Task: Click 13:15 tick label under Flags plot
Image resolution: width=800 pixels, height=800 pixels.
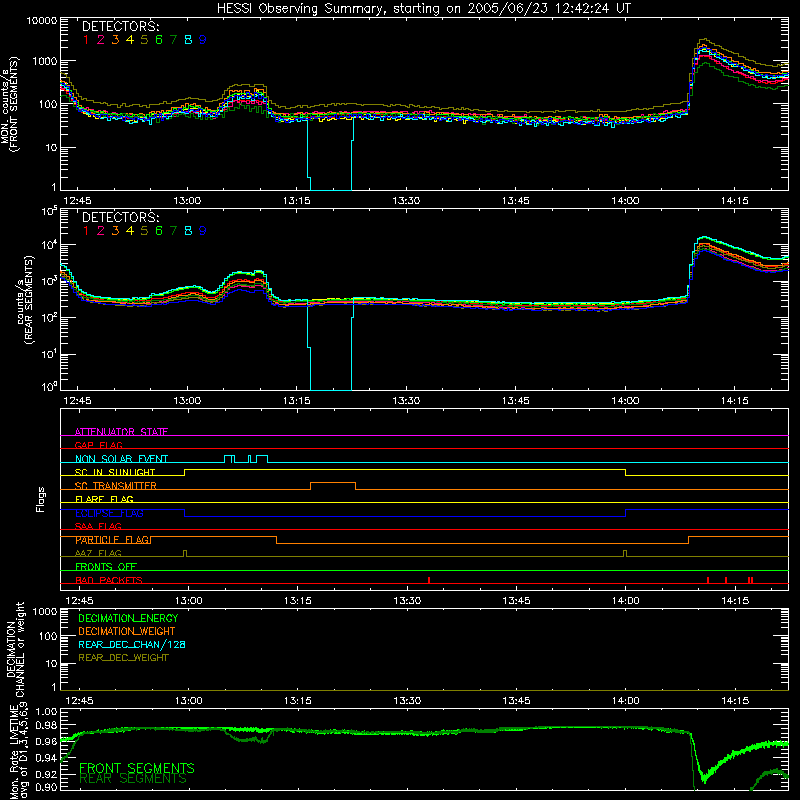Action: [x=297, y=601]
